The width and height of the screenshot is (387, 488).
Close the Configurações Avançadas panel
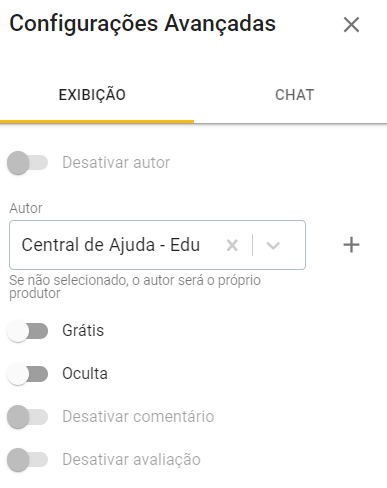pyautogui.click(x=351, y=25)
